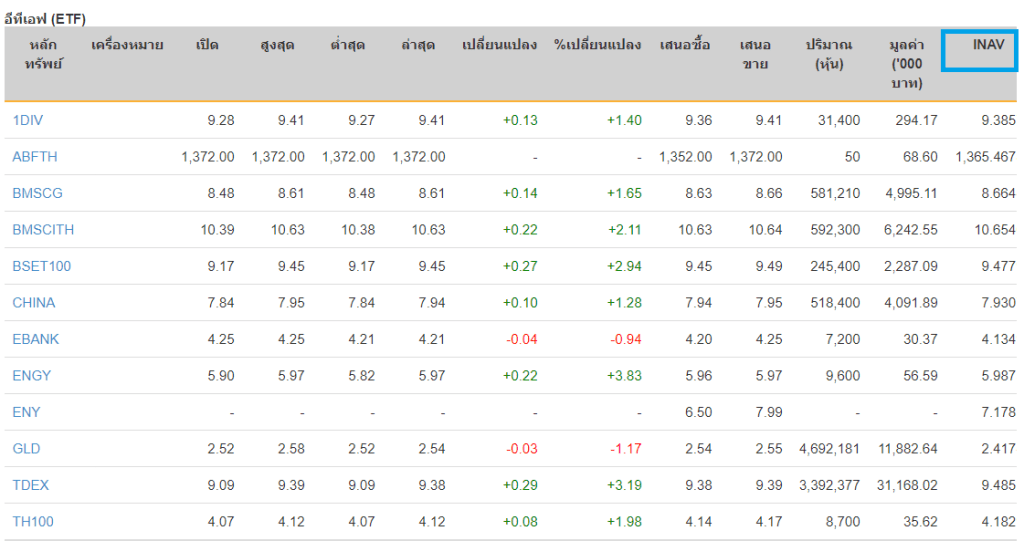The height and width of the screenshot is (541, 1024).
Task: Click the เครื่องหมาย column header
Action: [x=127, y=45]
